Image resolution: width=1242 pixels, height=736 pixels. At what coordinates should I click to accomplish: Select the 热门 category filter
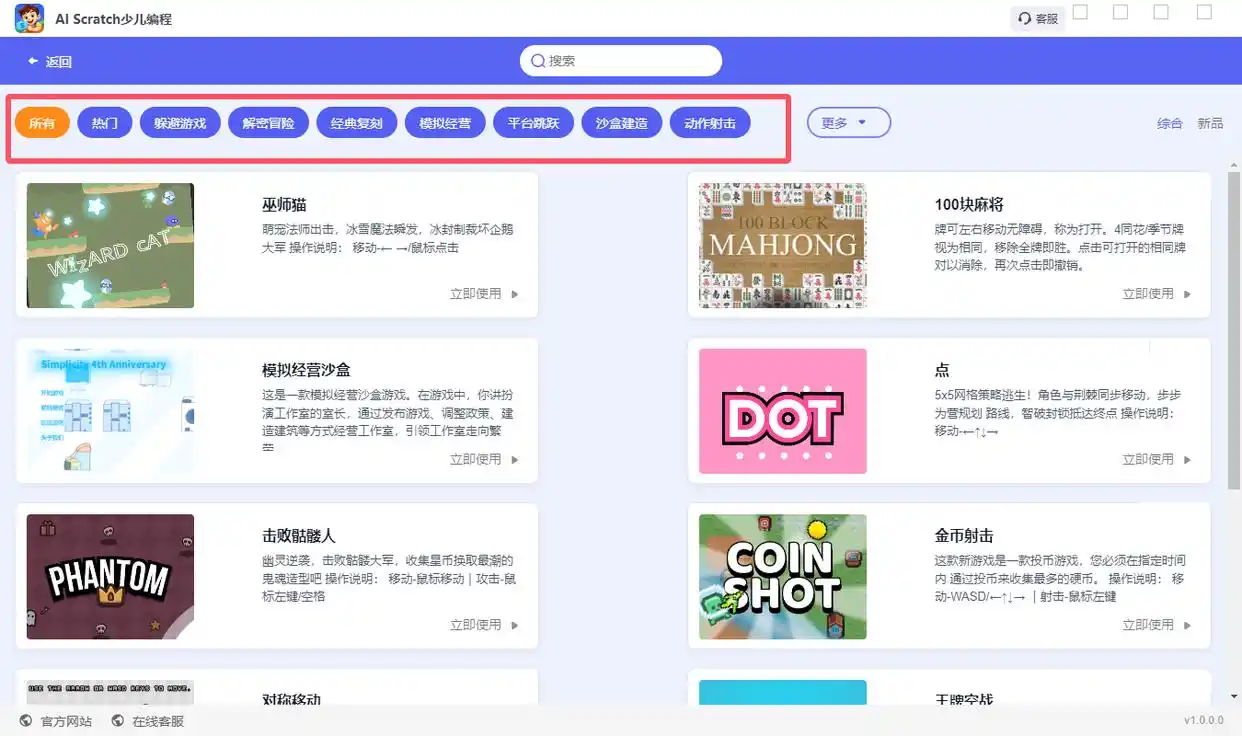point(105,123)
